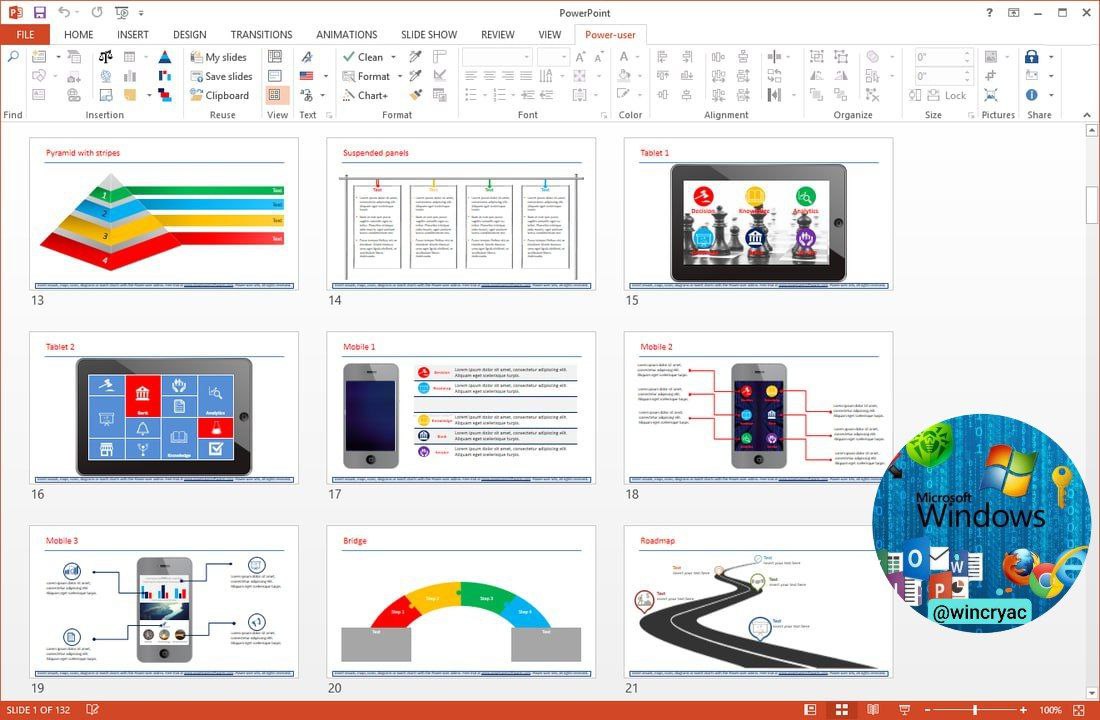This screenshot has height=720, width=1100.
Task: Switch to Normal view in status bar
Action: click(810, 710)
